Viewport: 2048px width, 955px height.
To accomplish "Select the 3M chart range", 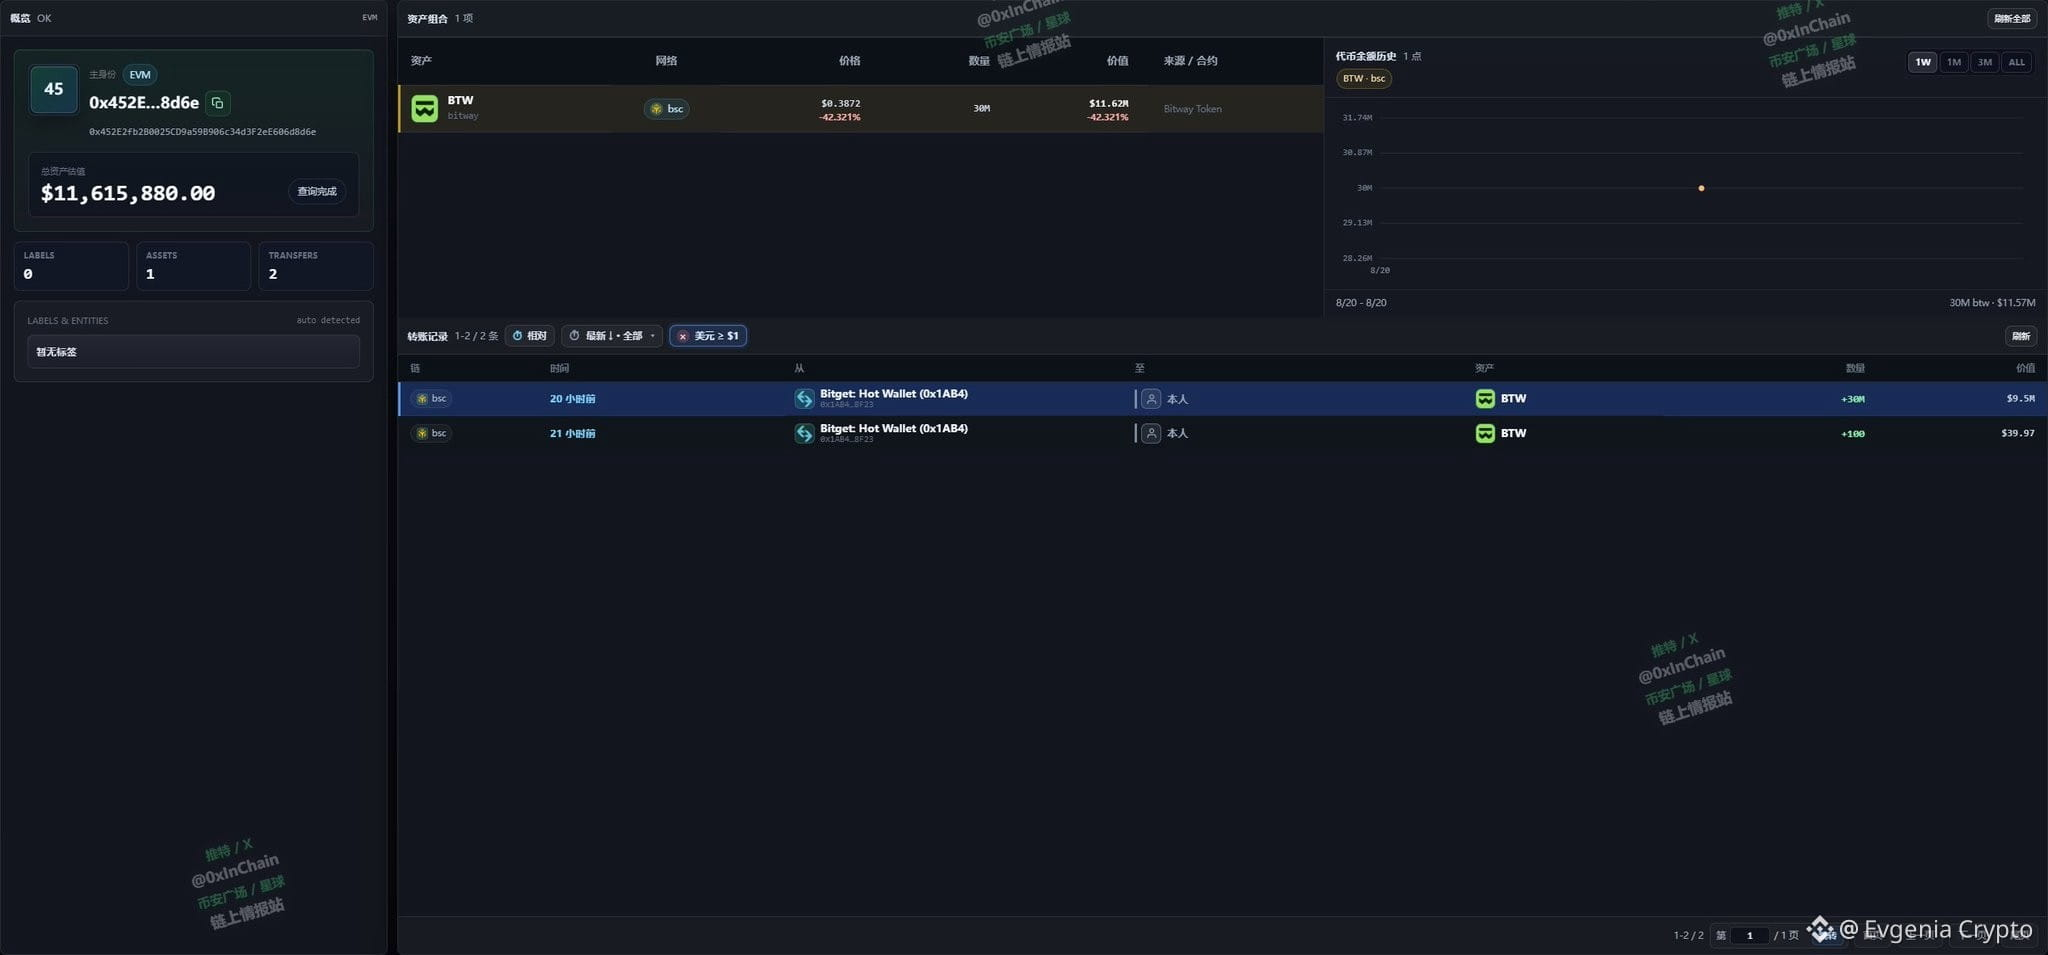I will click(1984, 62).
